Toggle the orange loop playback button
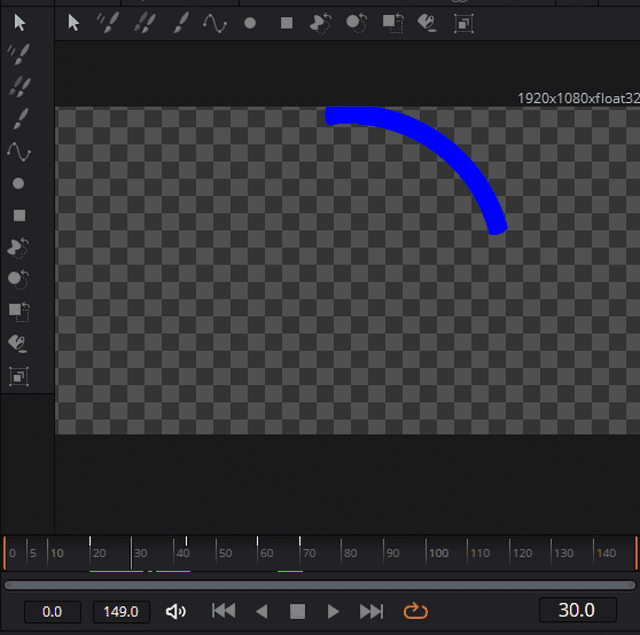Image resolution: width=640 pixels, height=635 pixels. [415, 611]
